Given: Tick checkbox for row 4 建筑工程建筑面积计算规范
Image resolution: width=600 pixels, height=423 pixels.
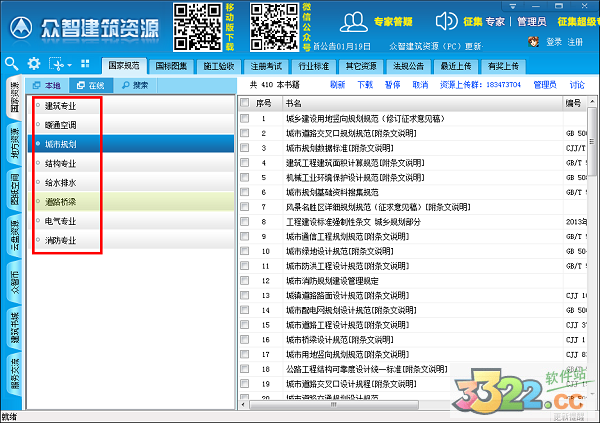Looking at the screenshot, I should [245, 163].
